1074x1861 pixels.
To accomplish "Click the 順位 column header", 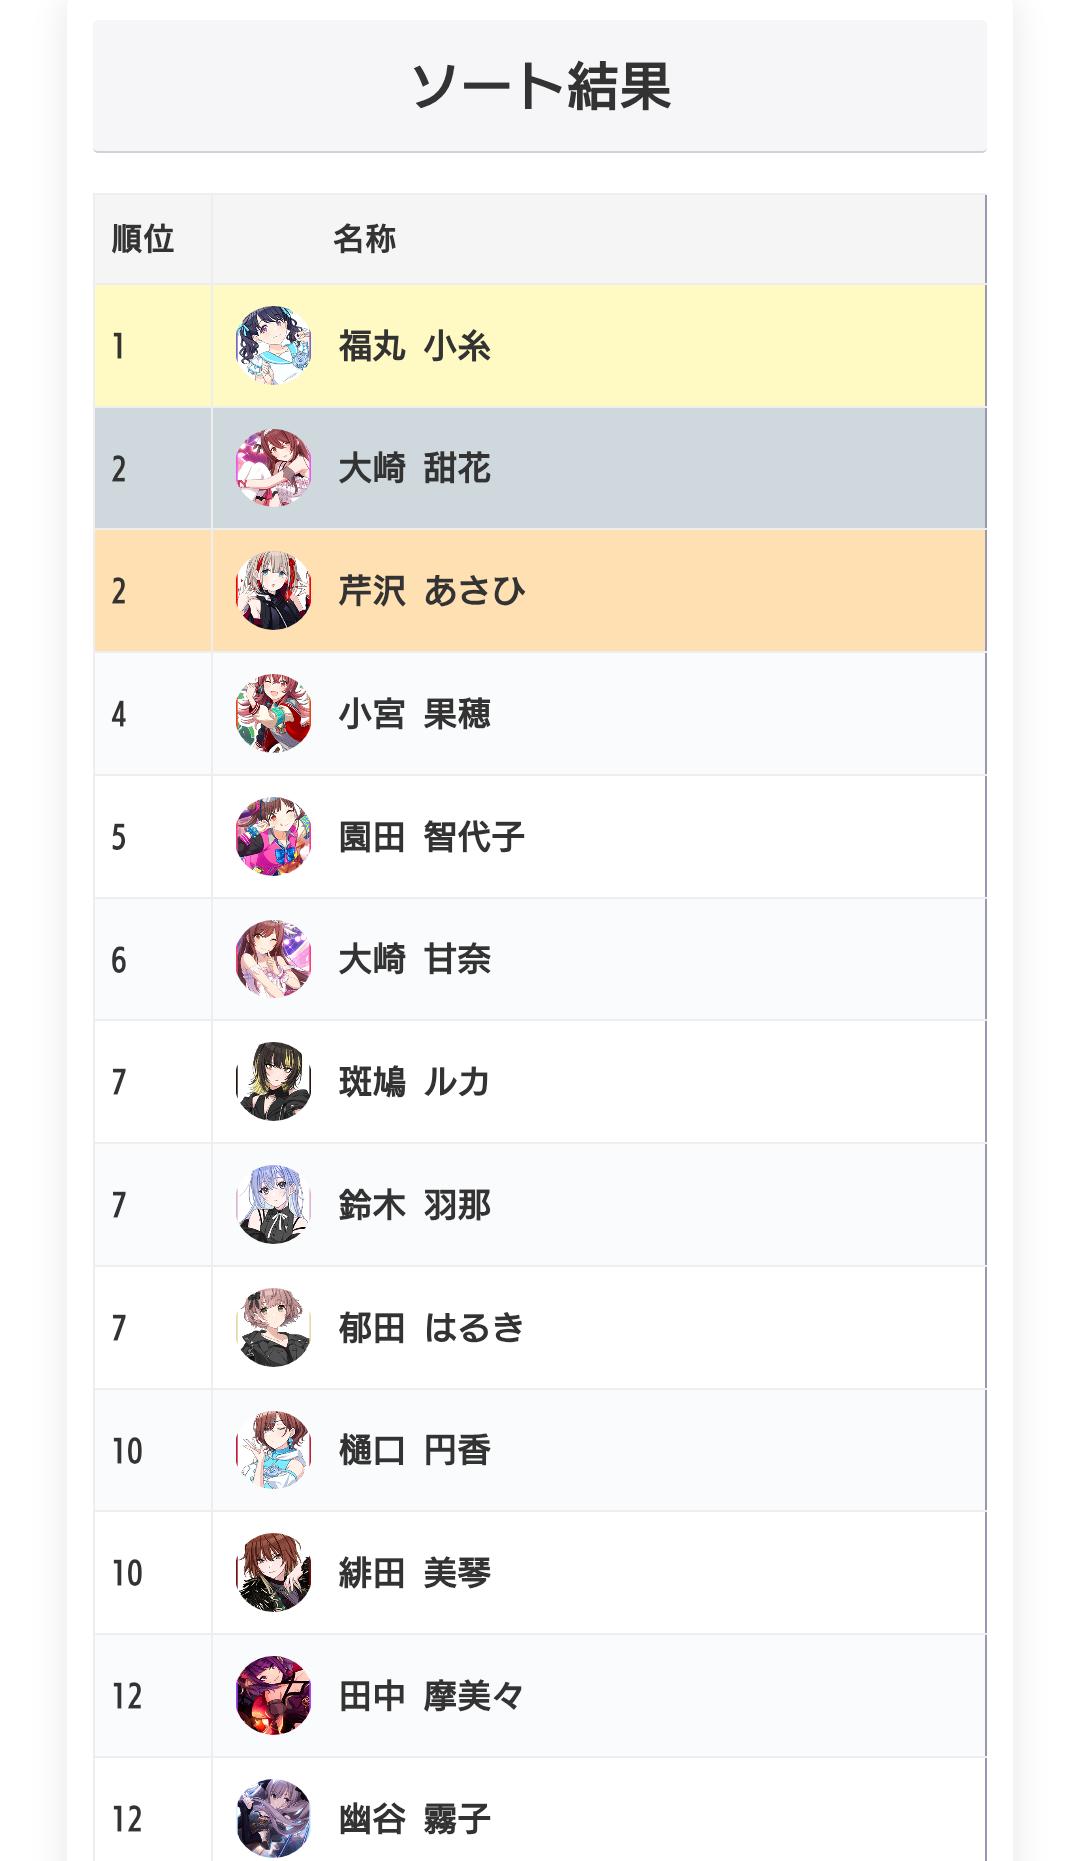I will pyautogui.click(x=143, y=239).
